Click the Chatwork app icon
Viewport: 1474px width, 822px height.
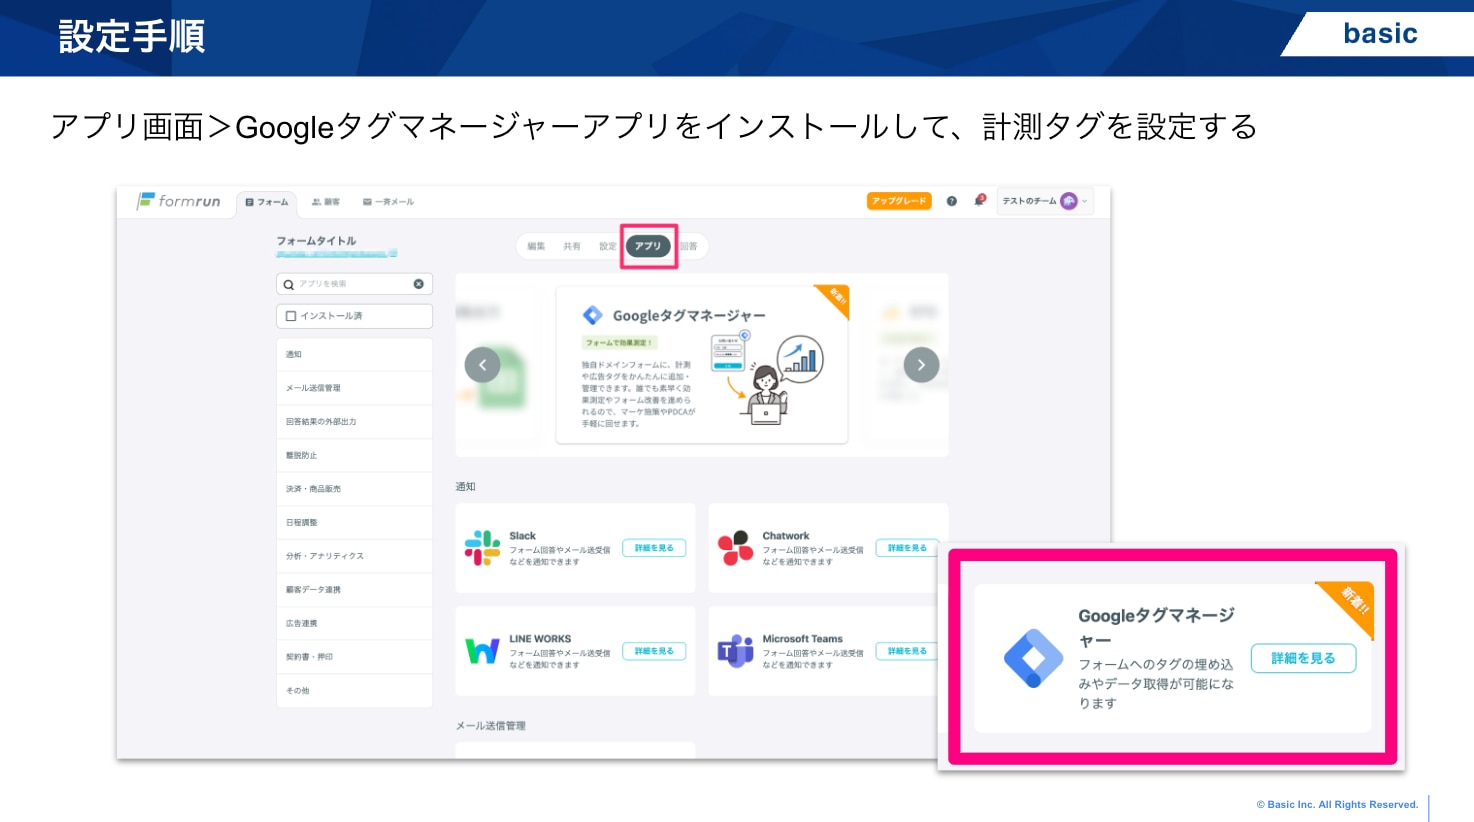coord(735,548)
